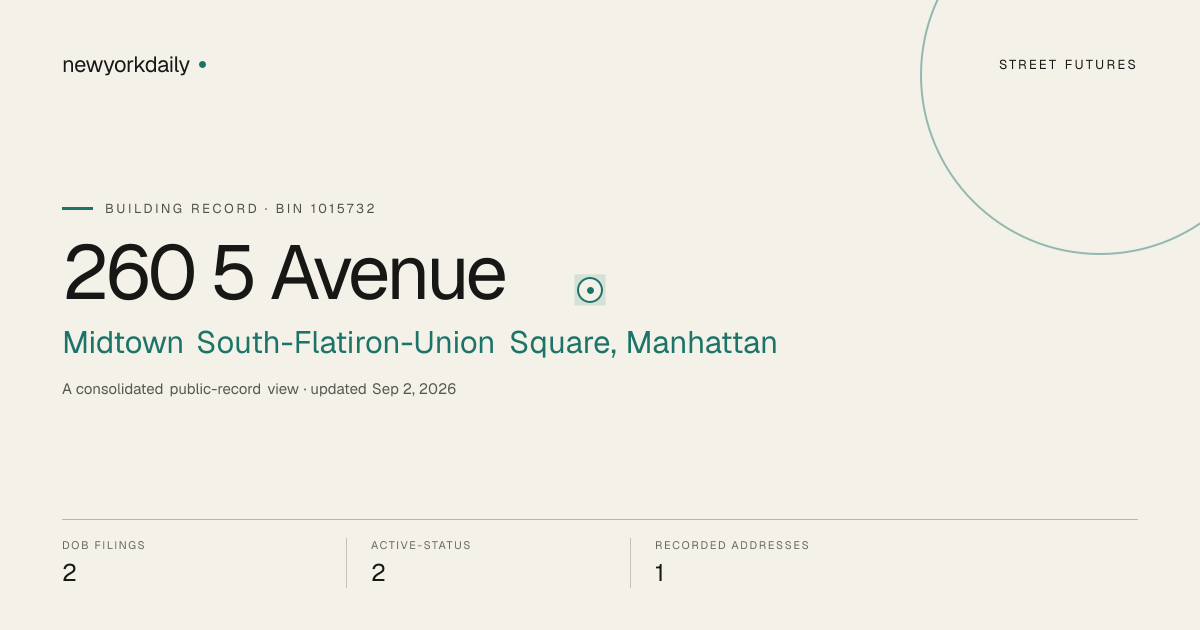Open the STREET FUTURES section link

tap(1067, 65)
